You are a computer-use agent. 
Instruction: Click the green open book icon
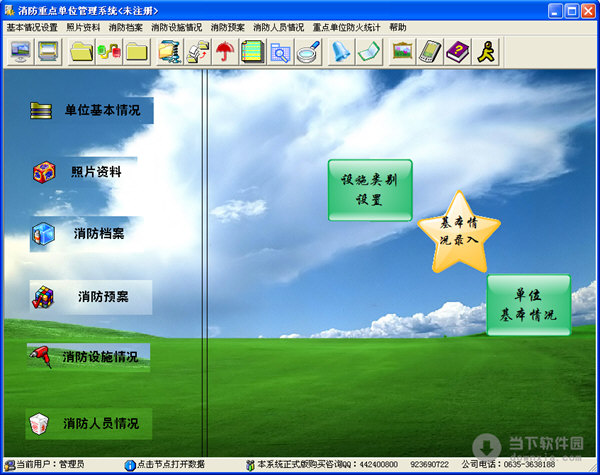(368, 51)
